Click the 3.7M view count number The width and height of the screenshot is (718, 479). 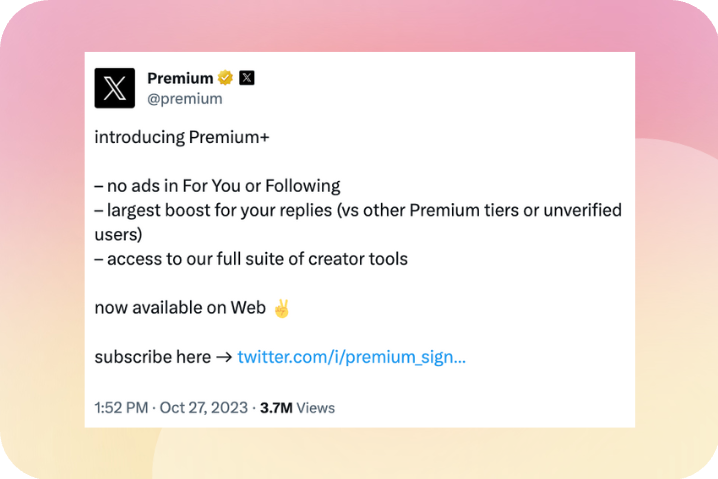click(x=275, y=408)
